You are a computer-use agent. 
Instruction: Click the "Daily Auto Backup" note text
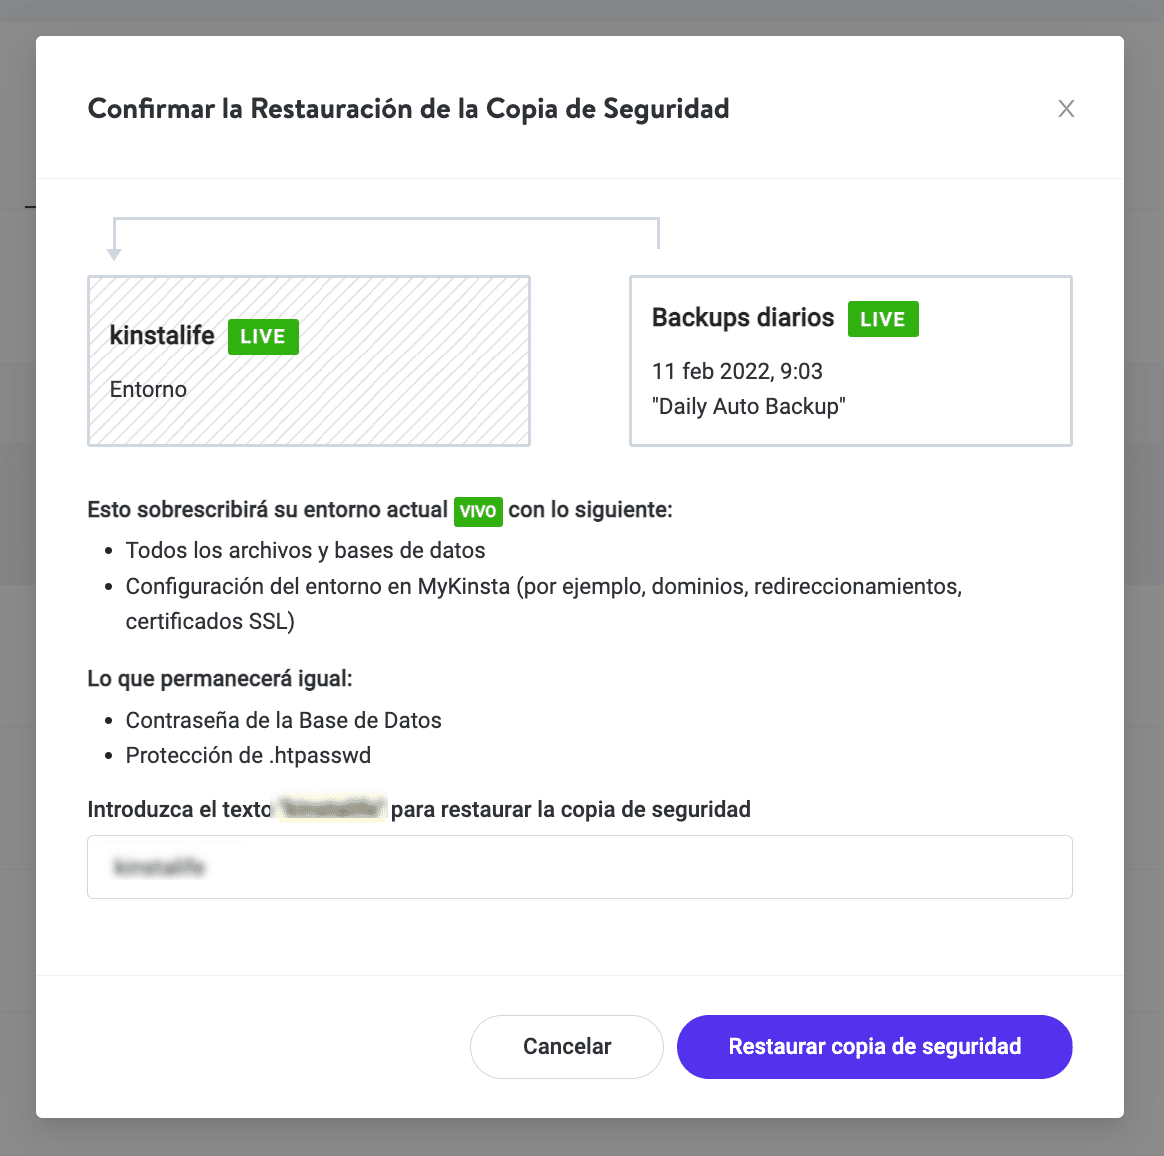coord(748,407)
